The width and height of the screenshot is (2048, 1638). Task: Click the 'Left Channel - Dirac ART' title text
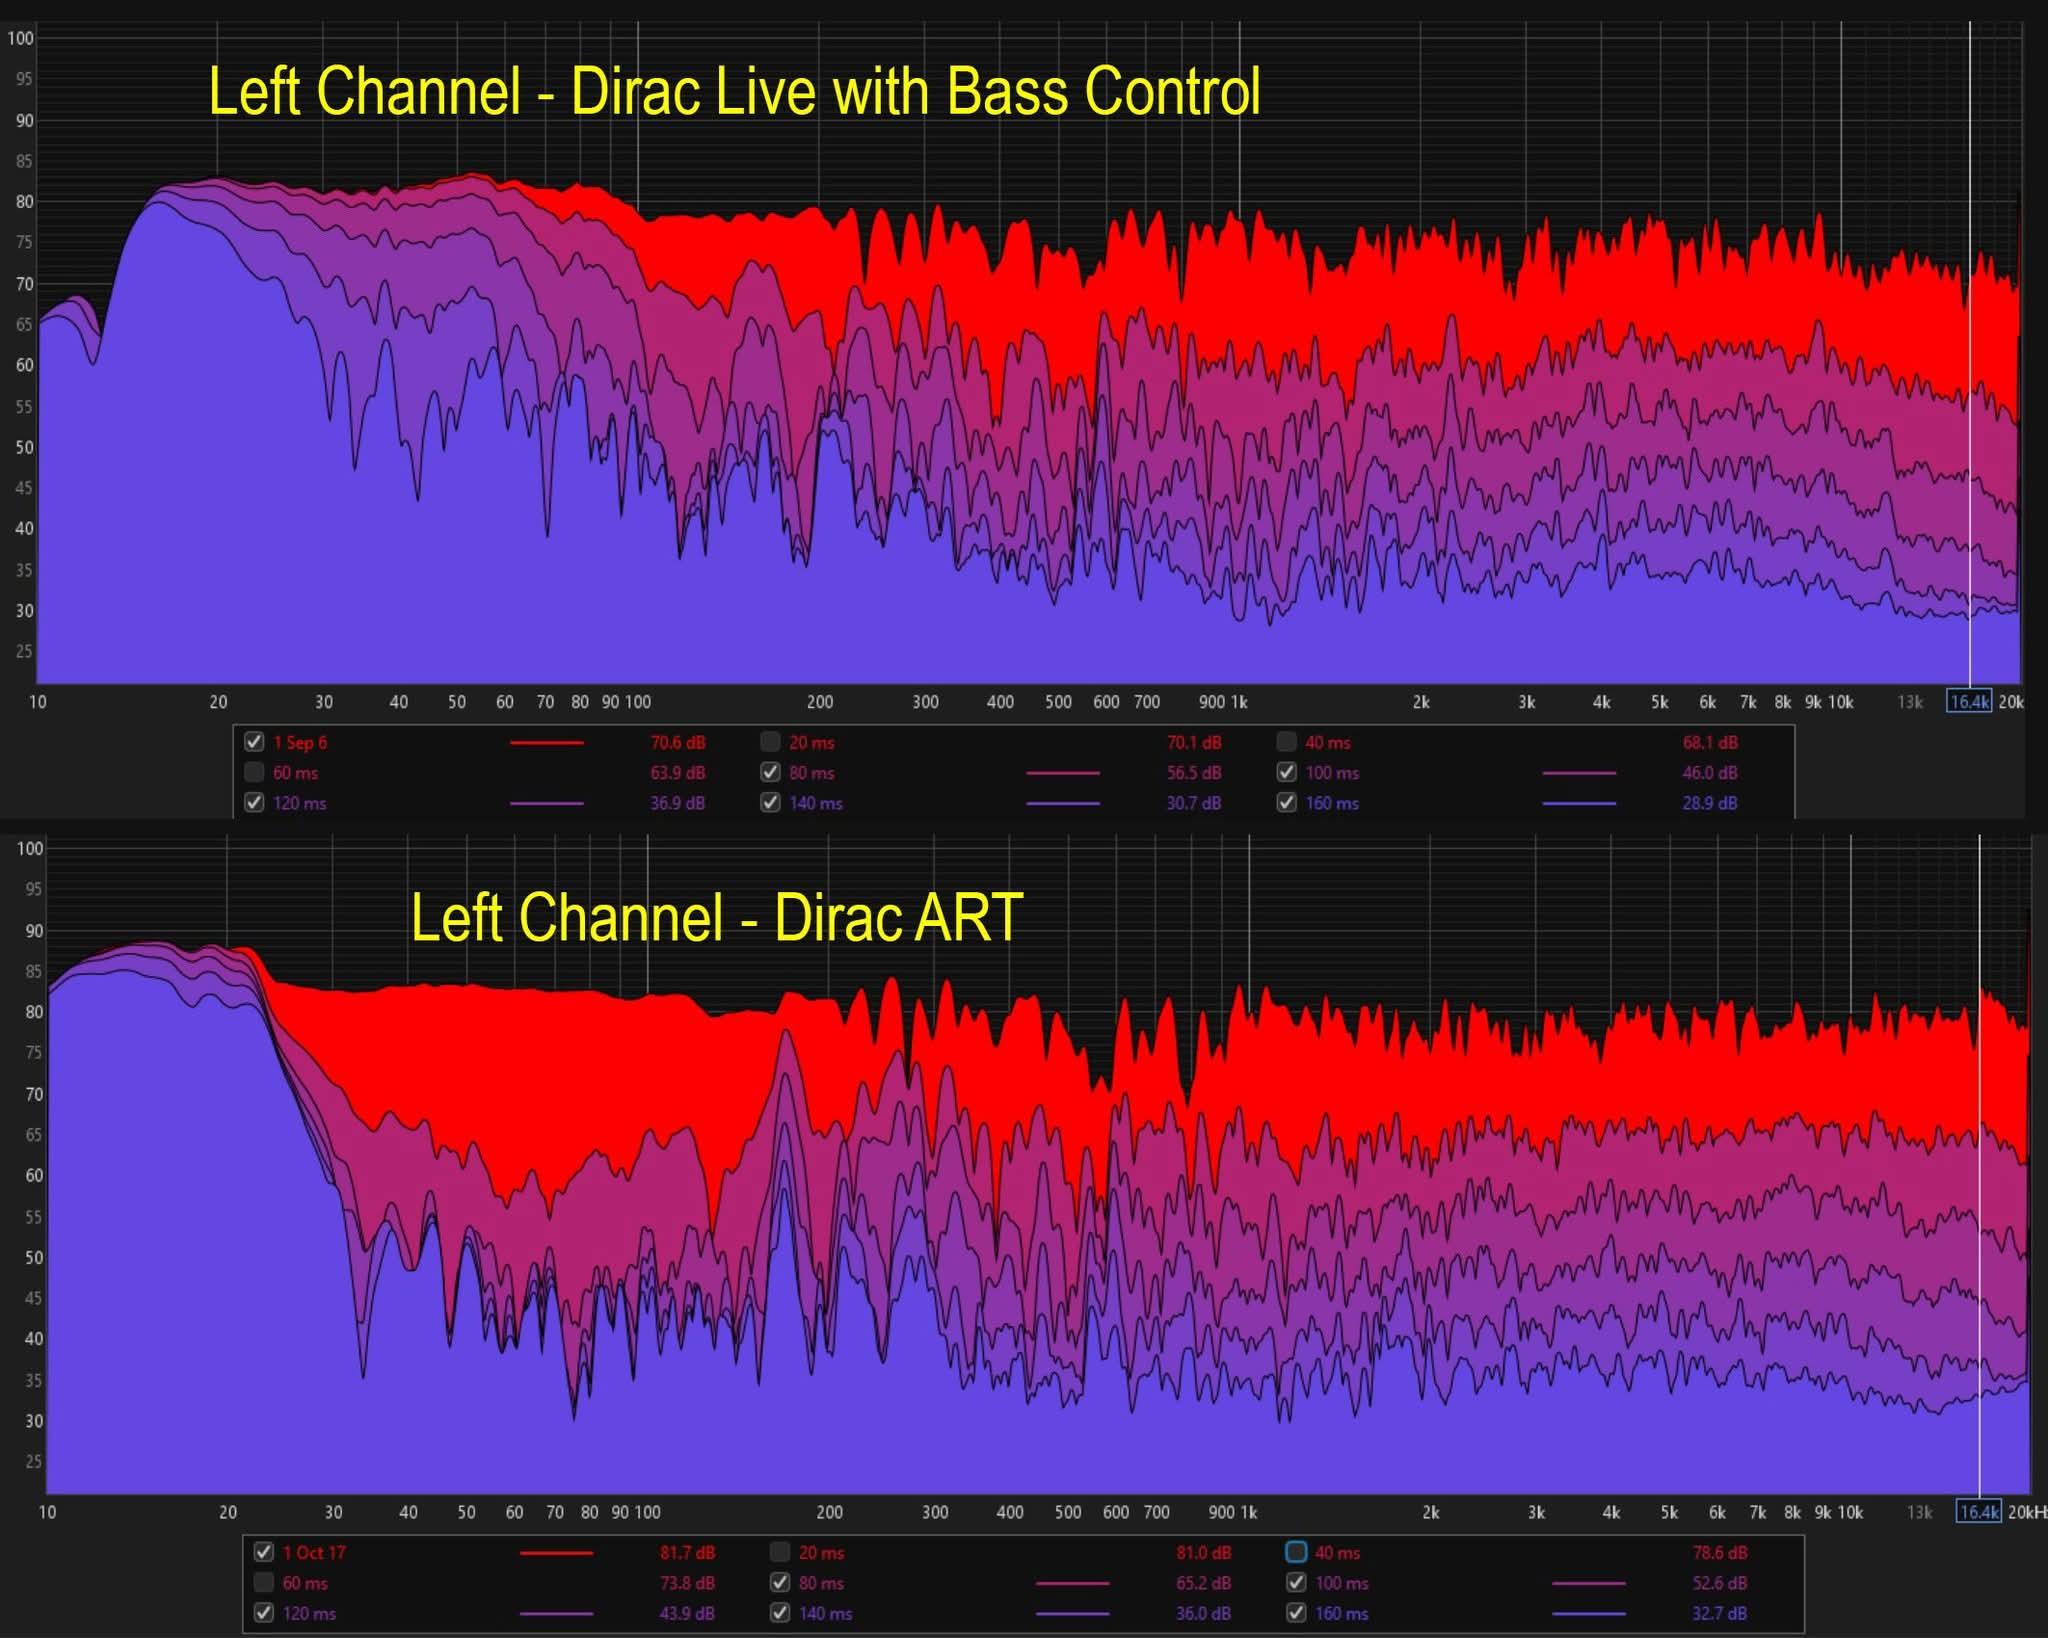tap(717, 917)
